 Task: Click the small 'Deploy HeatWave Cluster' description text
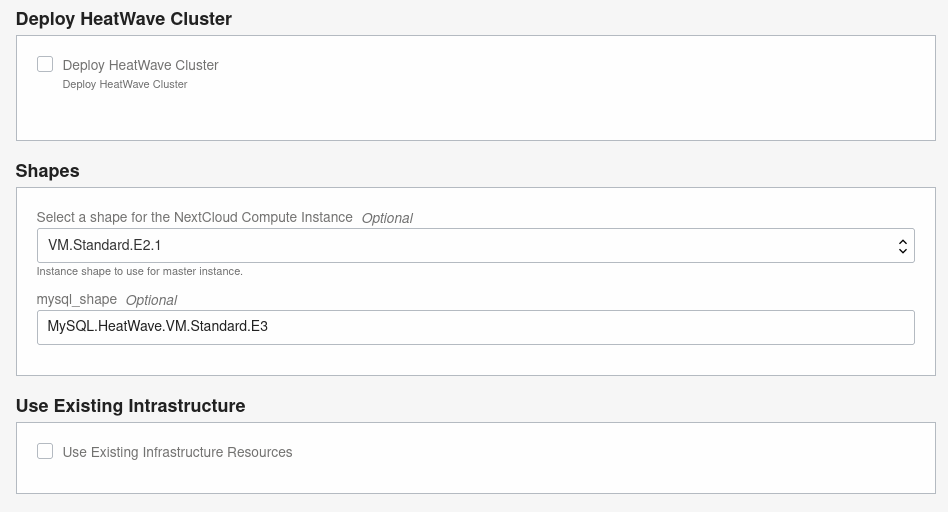[125, 84]
